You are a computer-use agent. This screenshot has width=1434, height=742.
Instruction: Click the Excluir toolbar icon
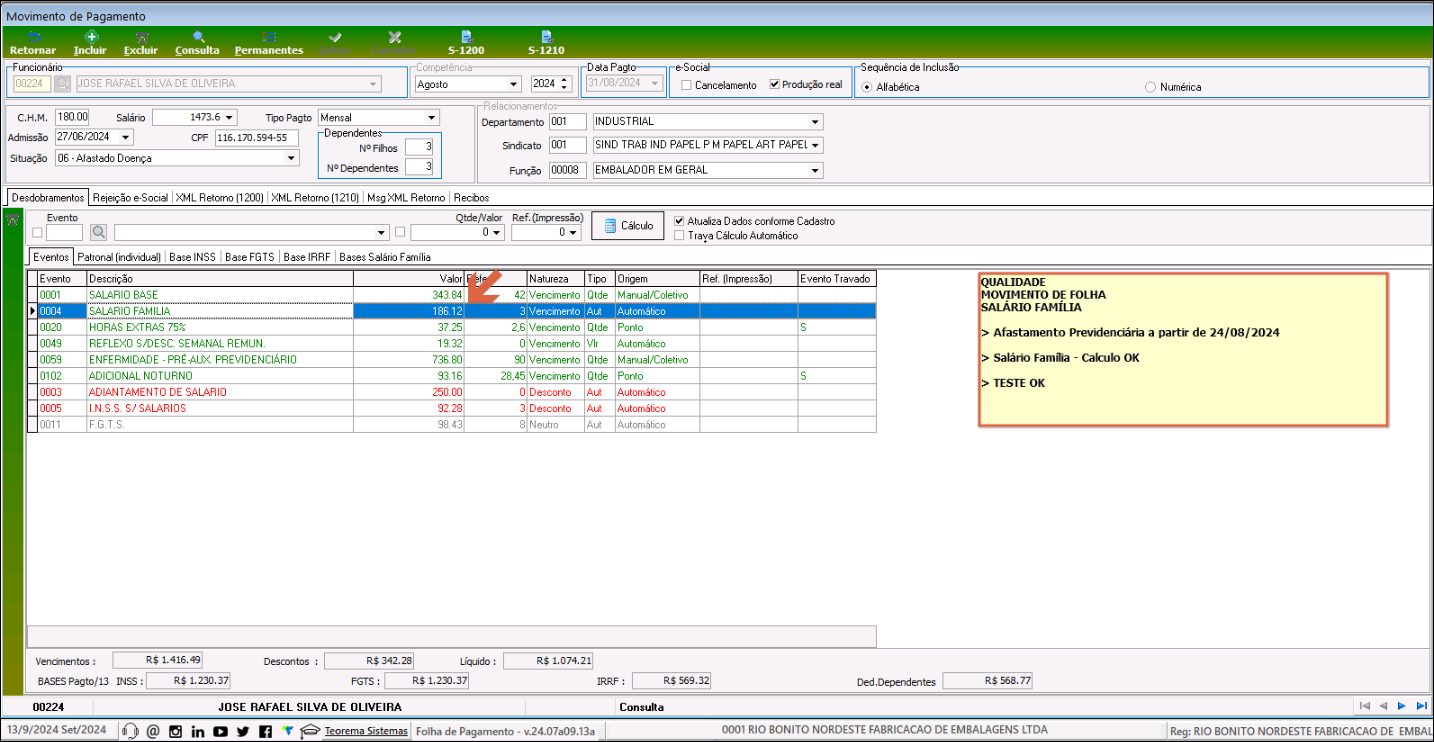(x=141, y=36)
